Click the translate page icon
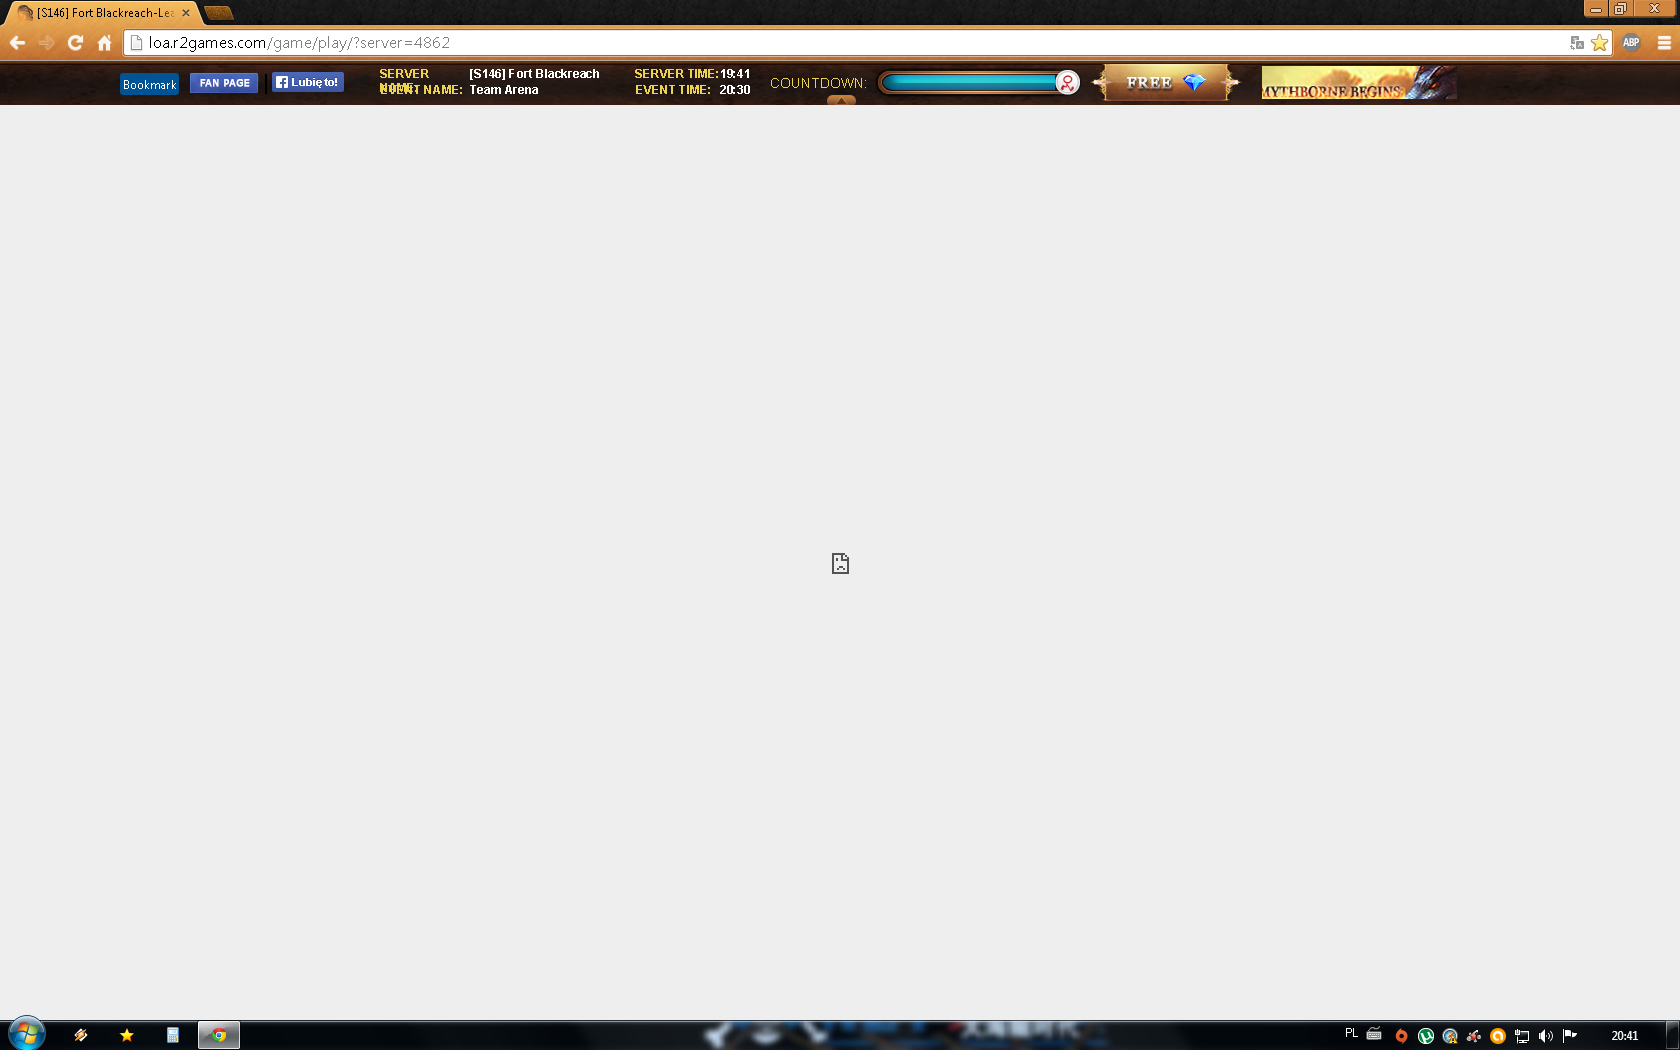This screenshot has width=1680, height=1050. tap(1577, 43)
